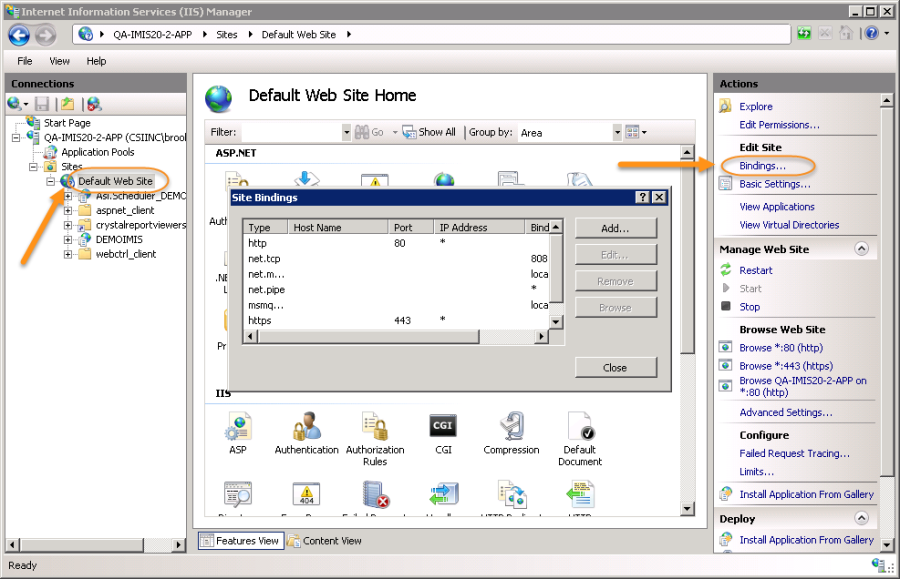The height and width of the screenshot is (579, 900).
Task: Click the Restart icon in Manage Web Site
Action: point(726,270)
